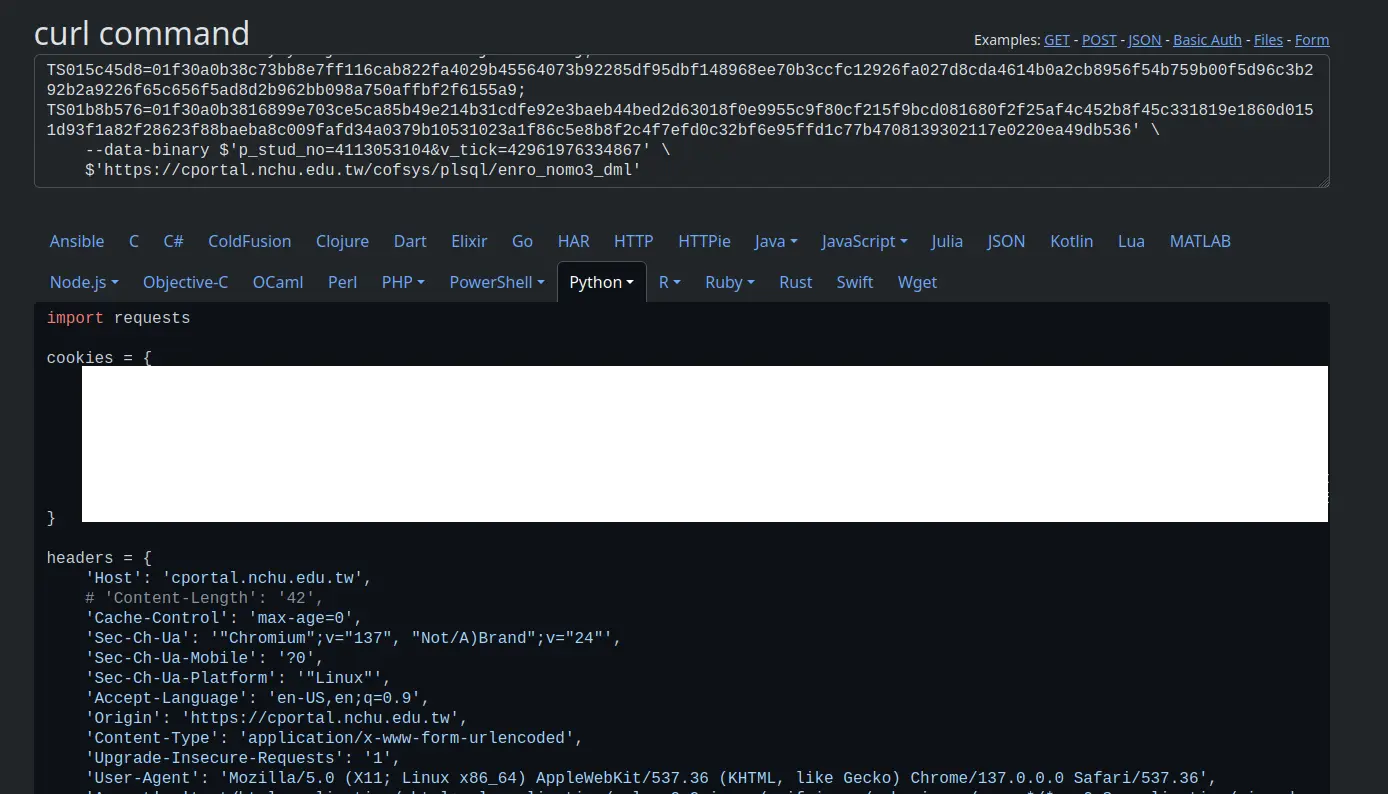This screenshot has height=794, width=1388.
Task: Select the HTTPie tab
Action: tap(704, 241)
